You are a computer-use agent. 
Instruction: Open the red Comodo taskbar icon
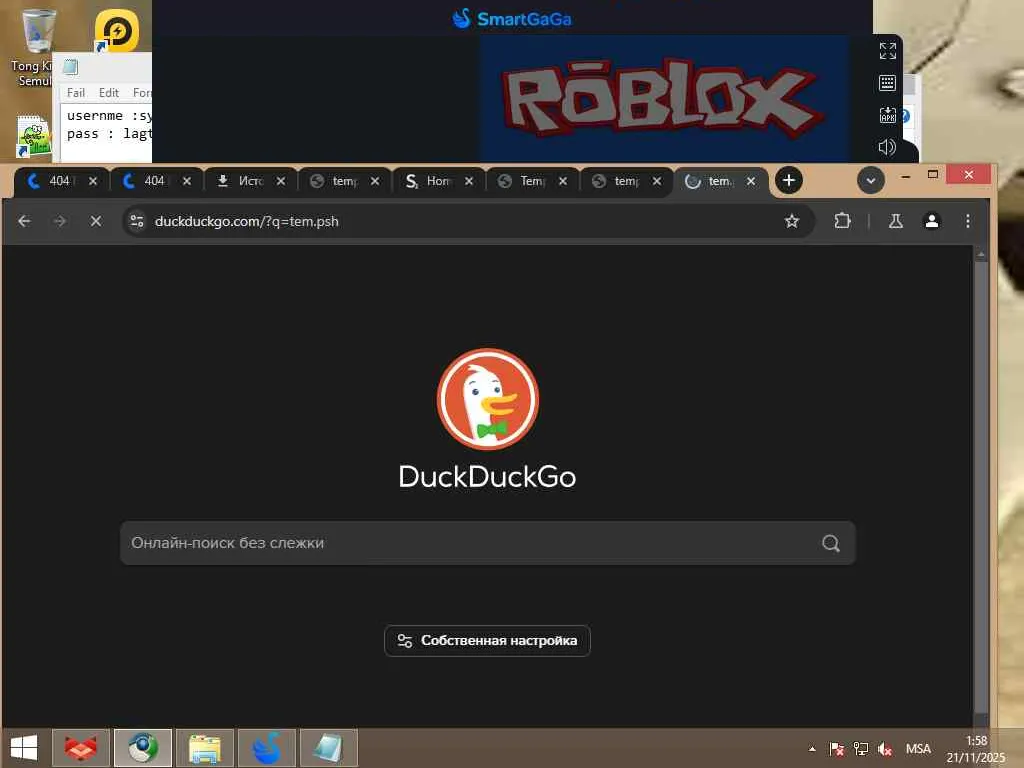(x=81, y=748)
